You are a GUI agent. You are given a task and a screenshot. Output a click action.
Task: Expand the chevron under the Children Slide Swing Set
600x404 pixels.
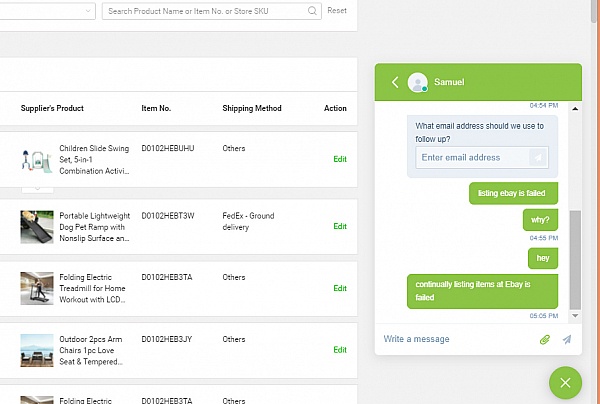pos(37,187)
